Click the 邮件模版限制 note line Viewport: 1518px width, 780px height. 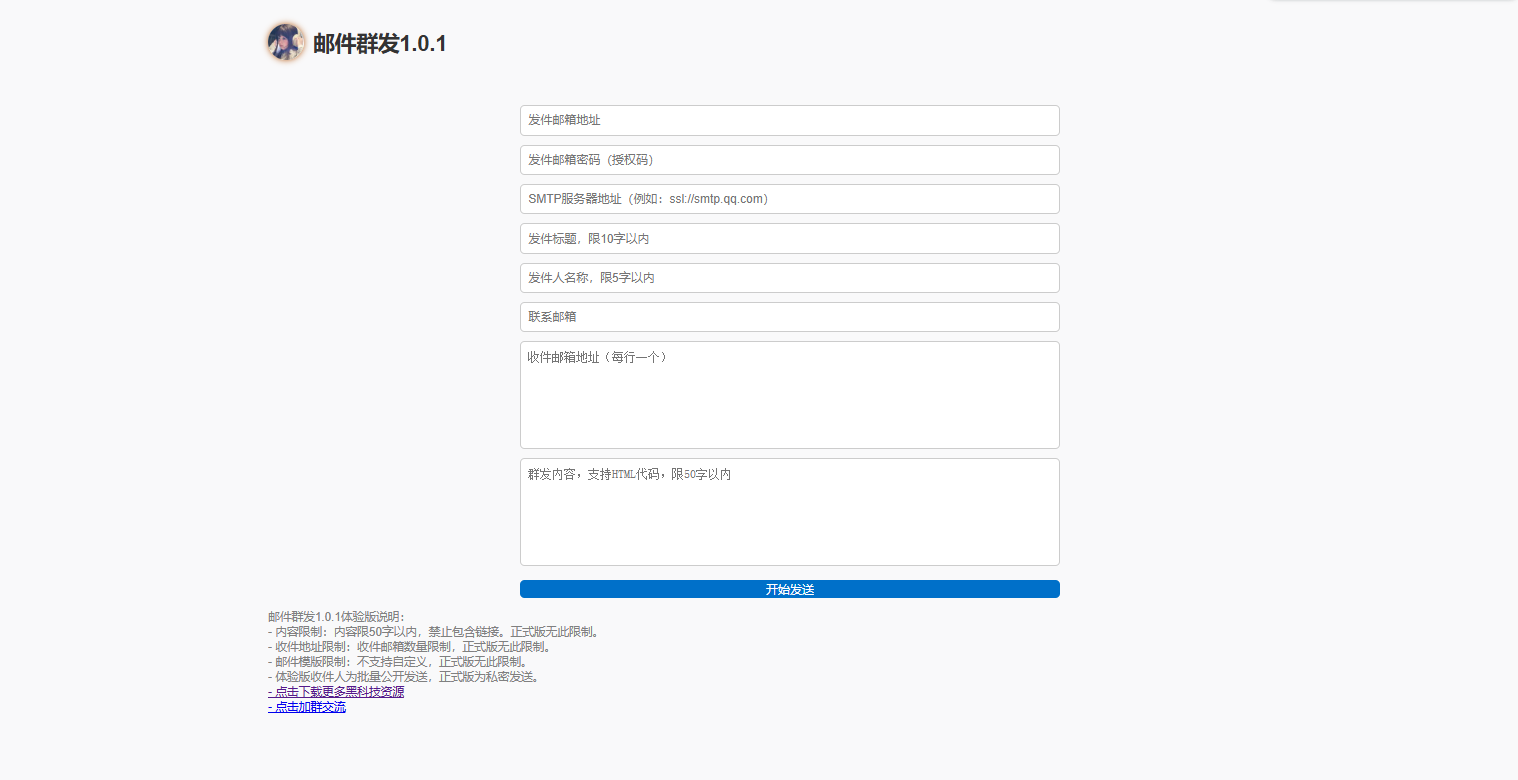point(397,662)
